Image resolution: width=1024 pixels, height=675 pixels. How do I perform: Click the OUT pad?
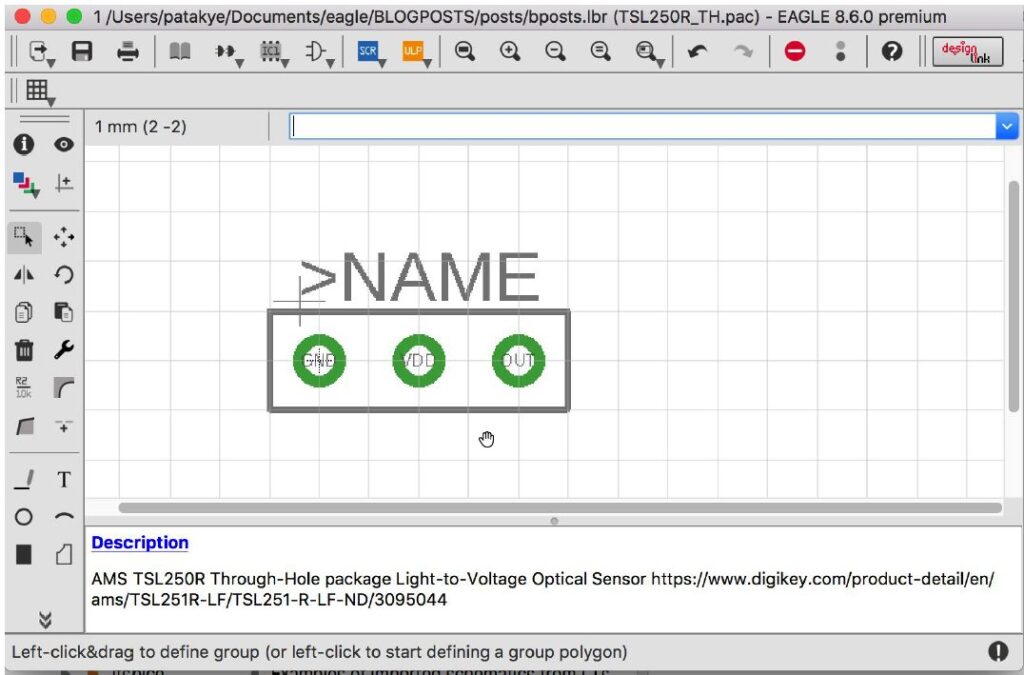click(x=518, y=360)
